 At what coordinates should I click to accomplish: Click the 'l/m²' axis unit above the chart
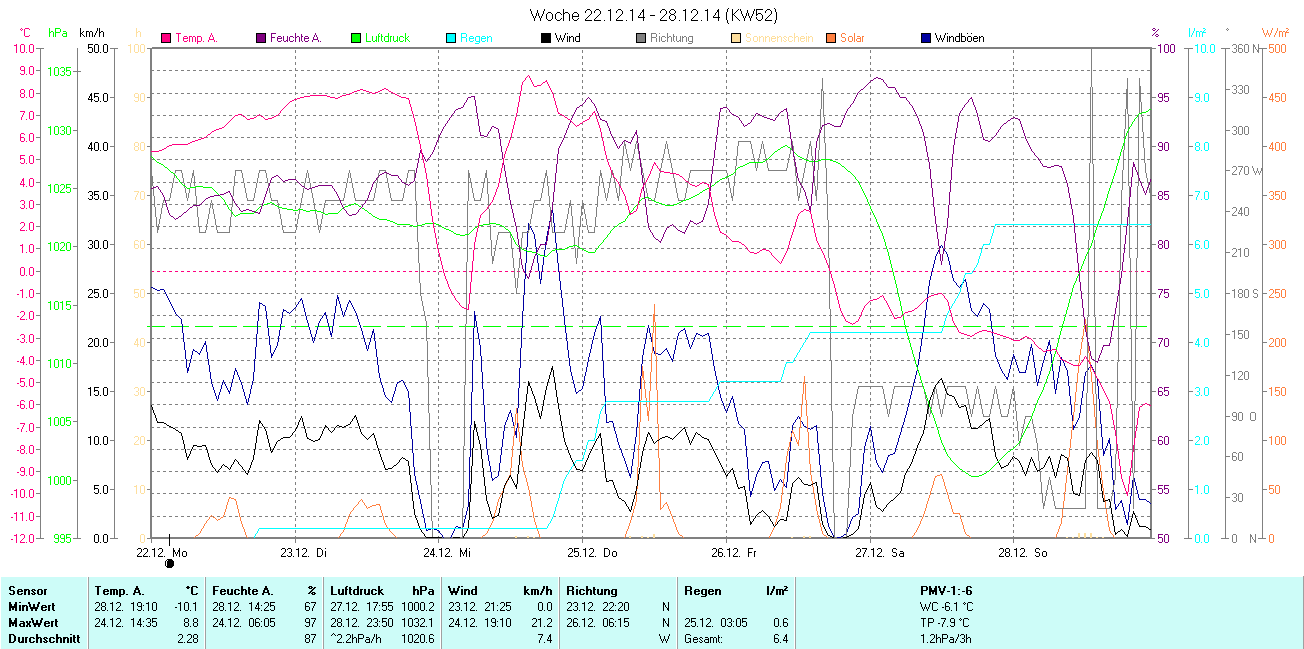(x=1199, y=33)
